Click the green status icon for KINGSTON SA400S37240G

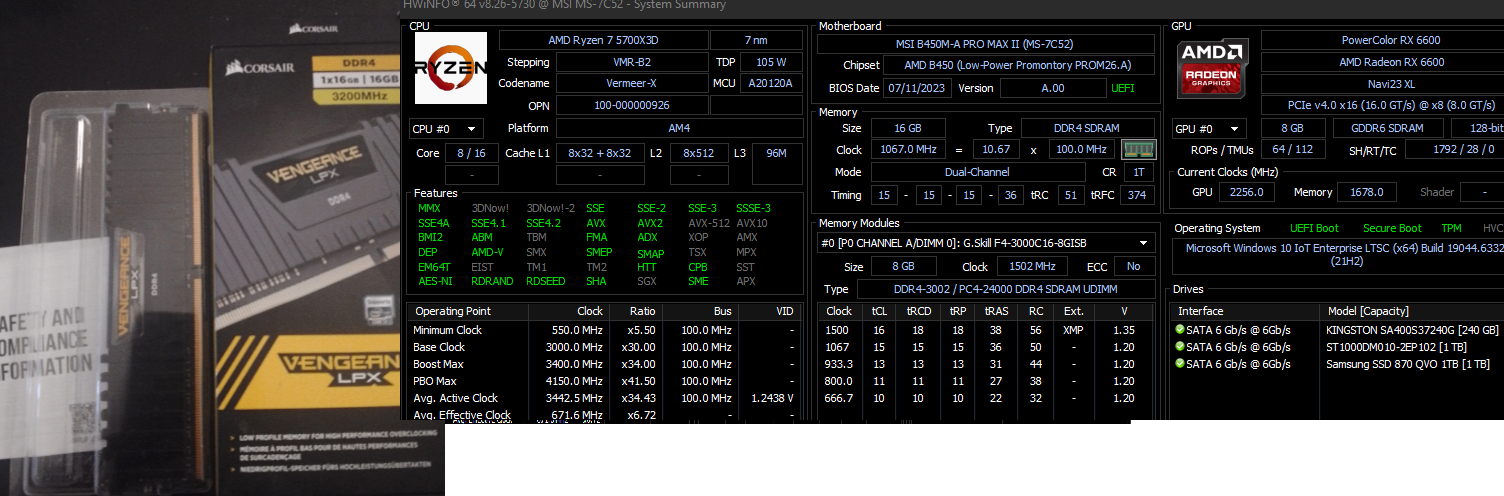(1180, 329)
